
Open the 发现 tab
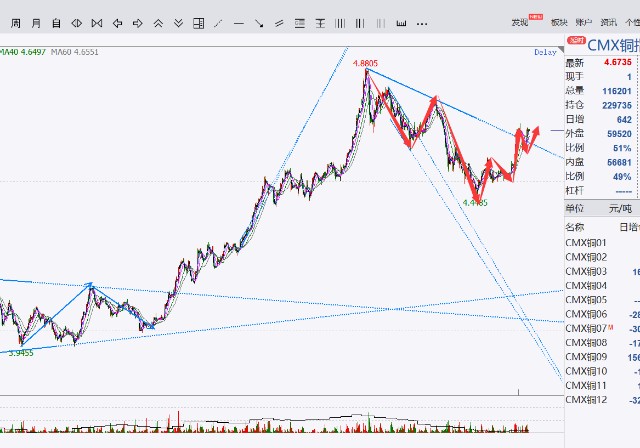520,22
